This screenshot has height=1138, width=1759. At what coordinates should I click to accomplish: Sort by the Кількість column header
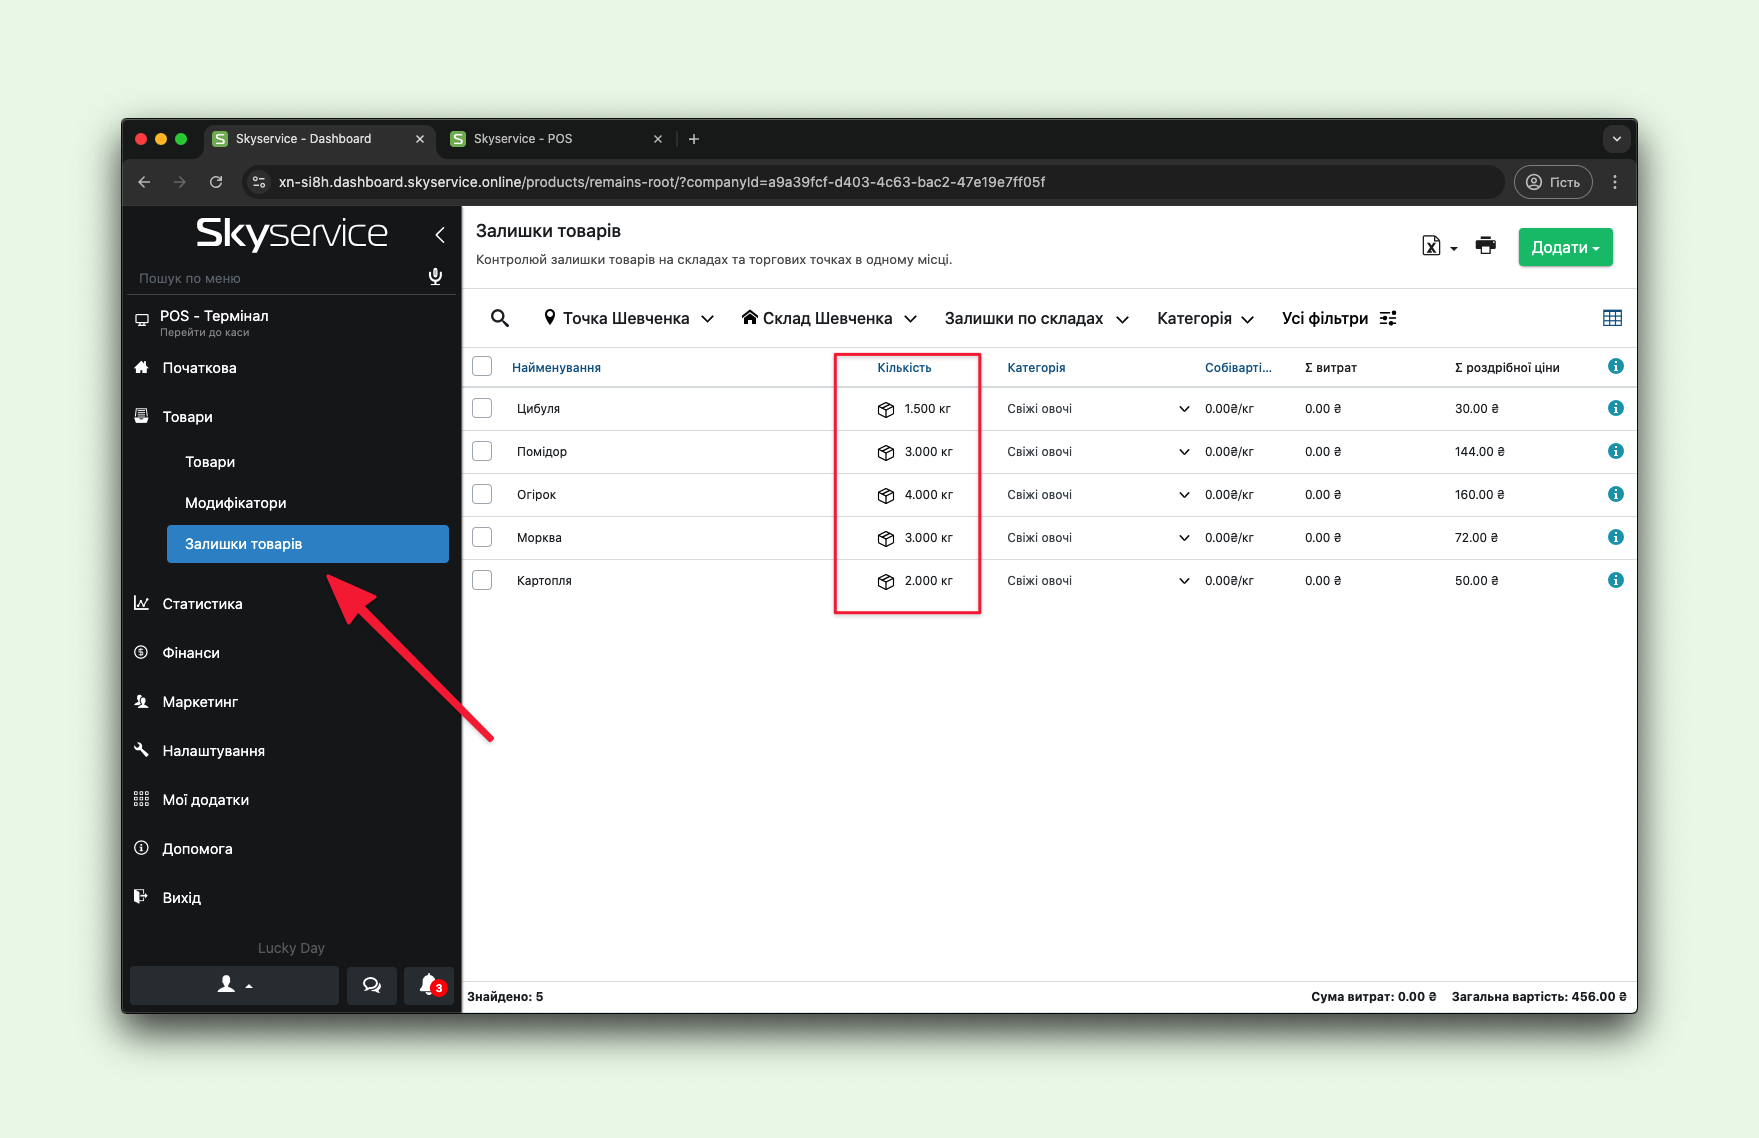[904, 368]
